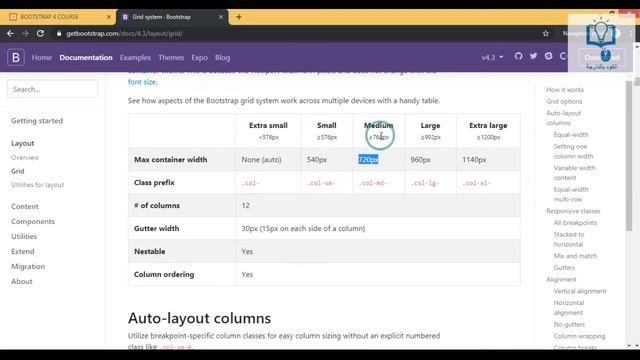Open Blog in navbar
Viewport: 640px width, 360px height.
point(222,58)
